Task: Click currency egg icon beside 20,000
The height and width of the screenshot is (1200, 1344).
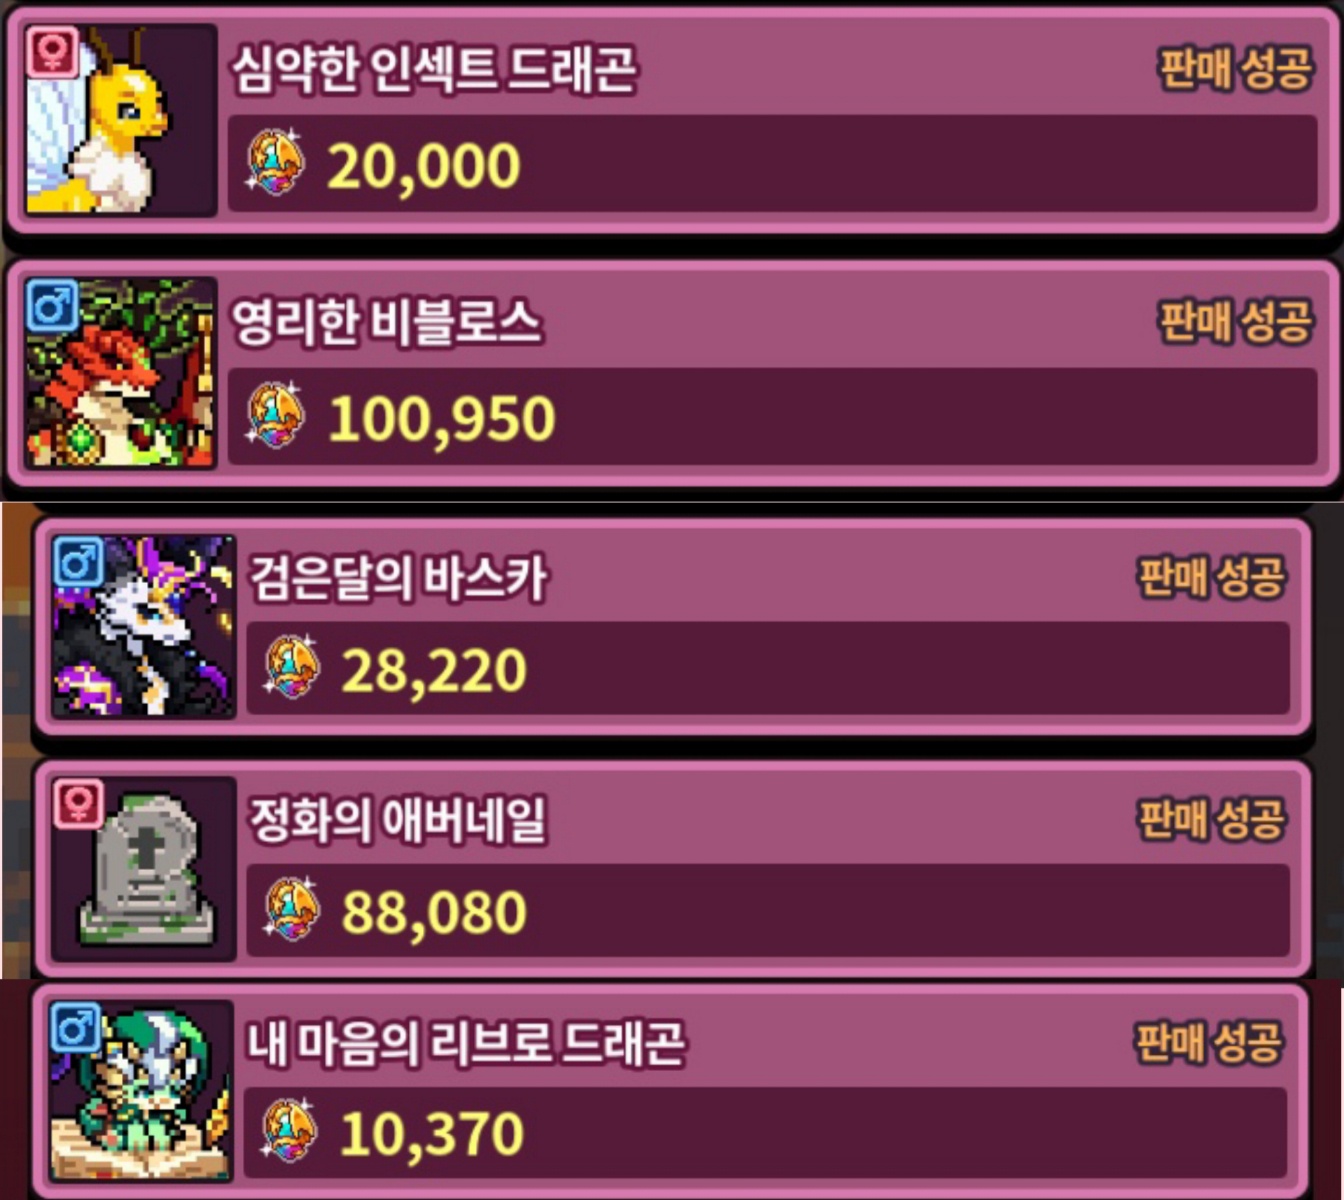Action: click(276, 162)
